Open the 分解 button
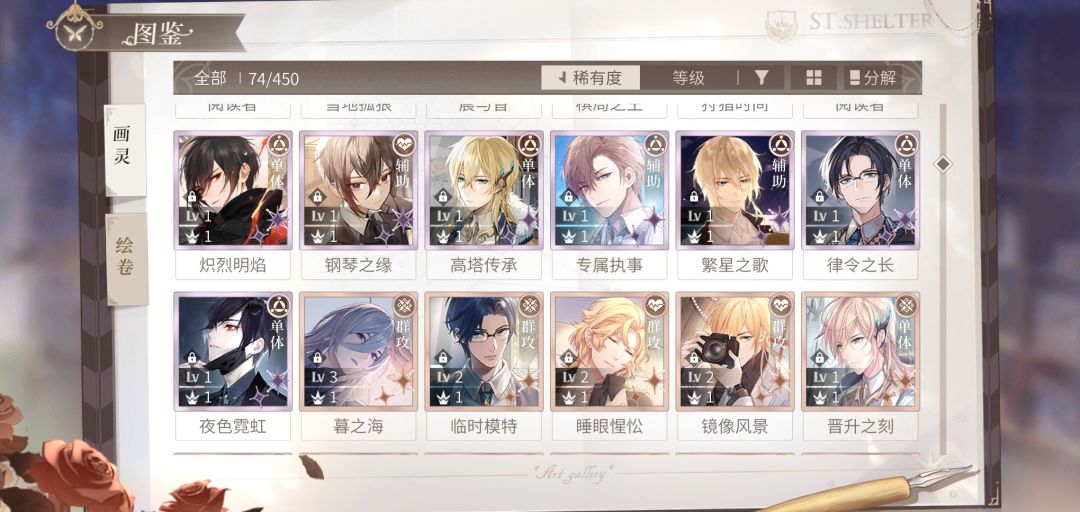 click(873, 78)
